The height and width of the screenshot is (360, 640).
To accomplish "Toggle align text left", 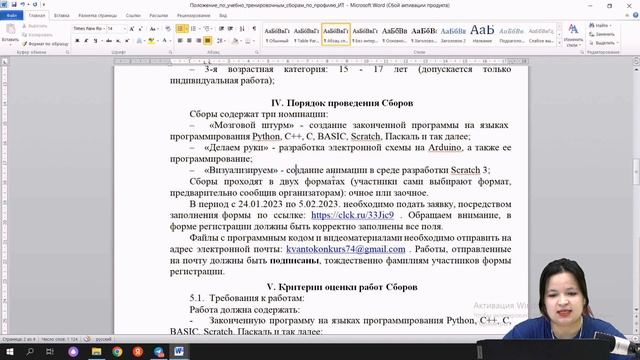I will (180, 41).
